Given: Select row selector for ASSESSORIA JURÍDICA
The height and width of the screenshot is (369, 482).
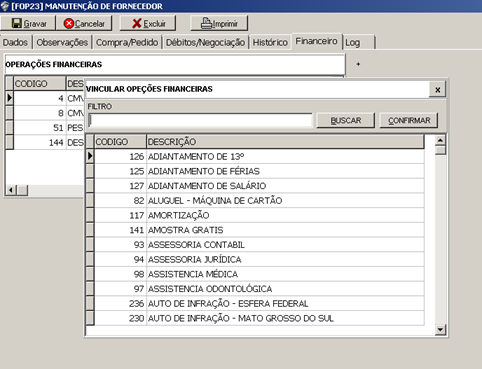Looking at the screenshot, I should [x=90, y=259].
